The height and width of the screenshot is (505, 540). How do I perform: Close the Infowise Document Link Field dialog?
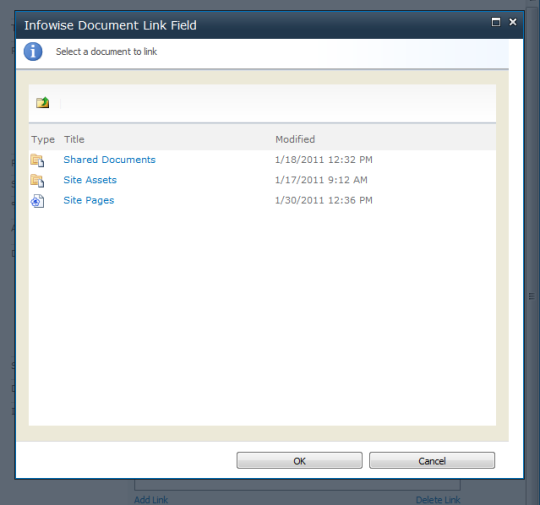(513, 22)
